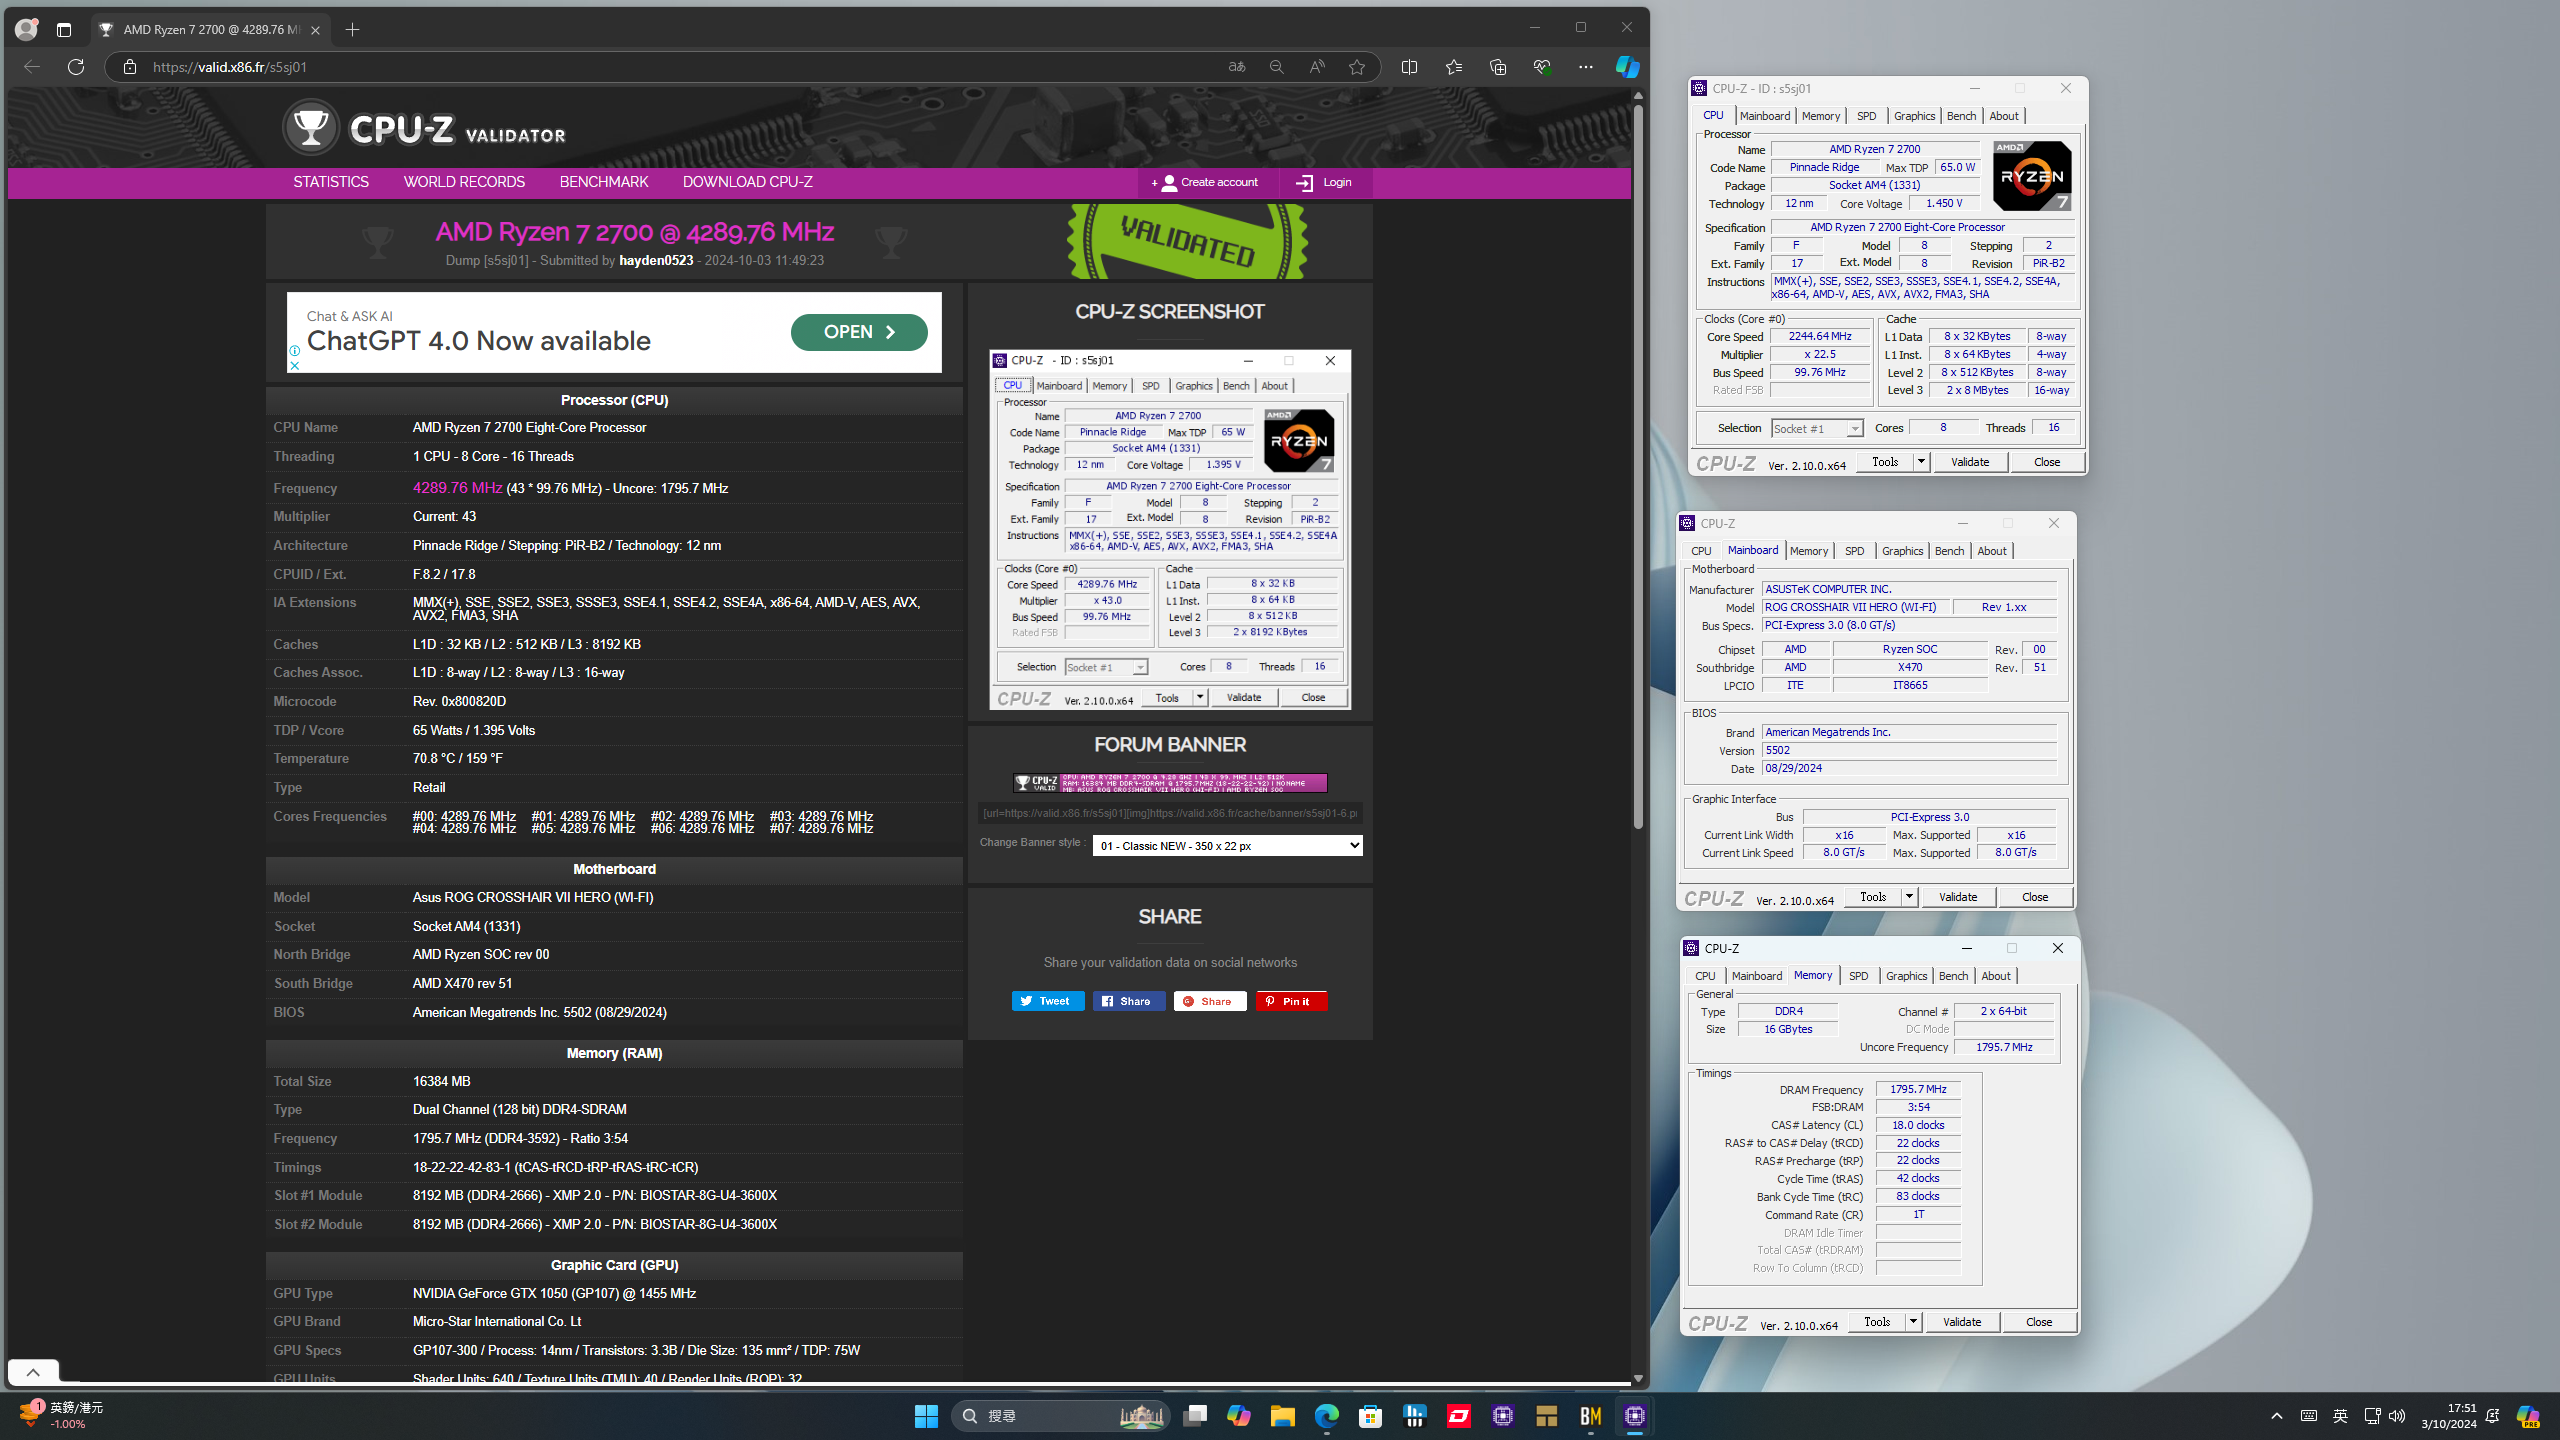The width and height of the screenshot is (2560, 1440).
Task: Click Create account button
Action: (1206, 183)
